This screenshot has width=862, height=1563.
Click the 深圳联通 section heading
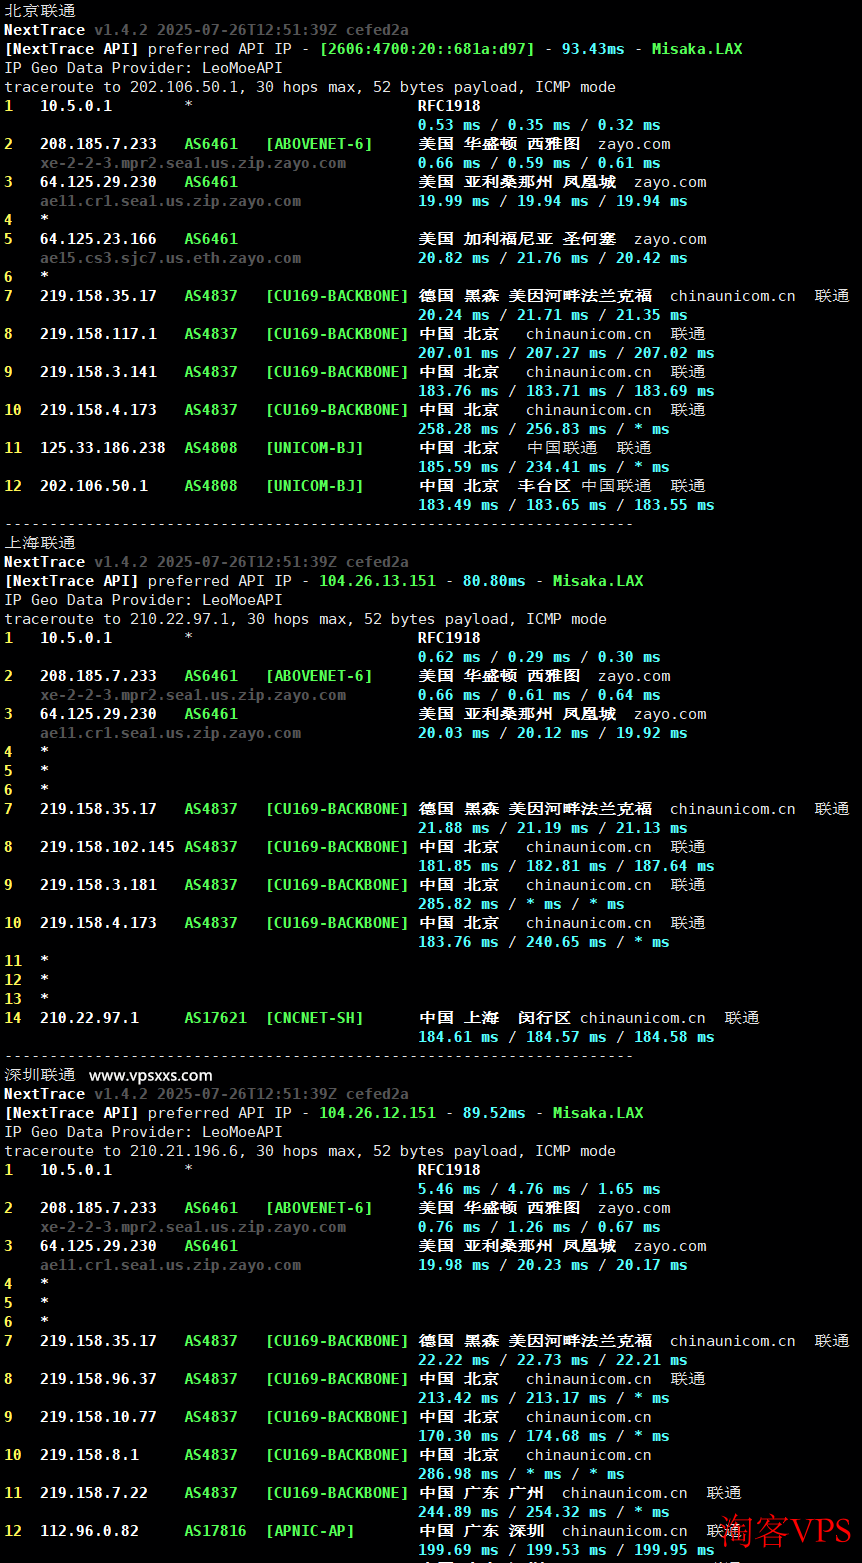[40, 1075]
